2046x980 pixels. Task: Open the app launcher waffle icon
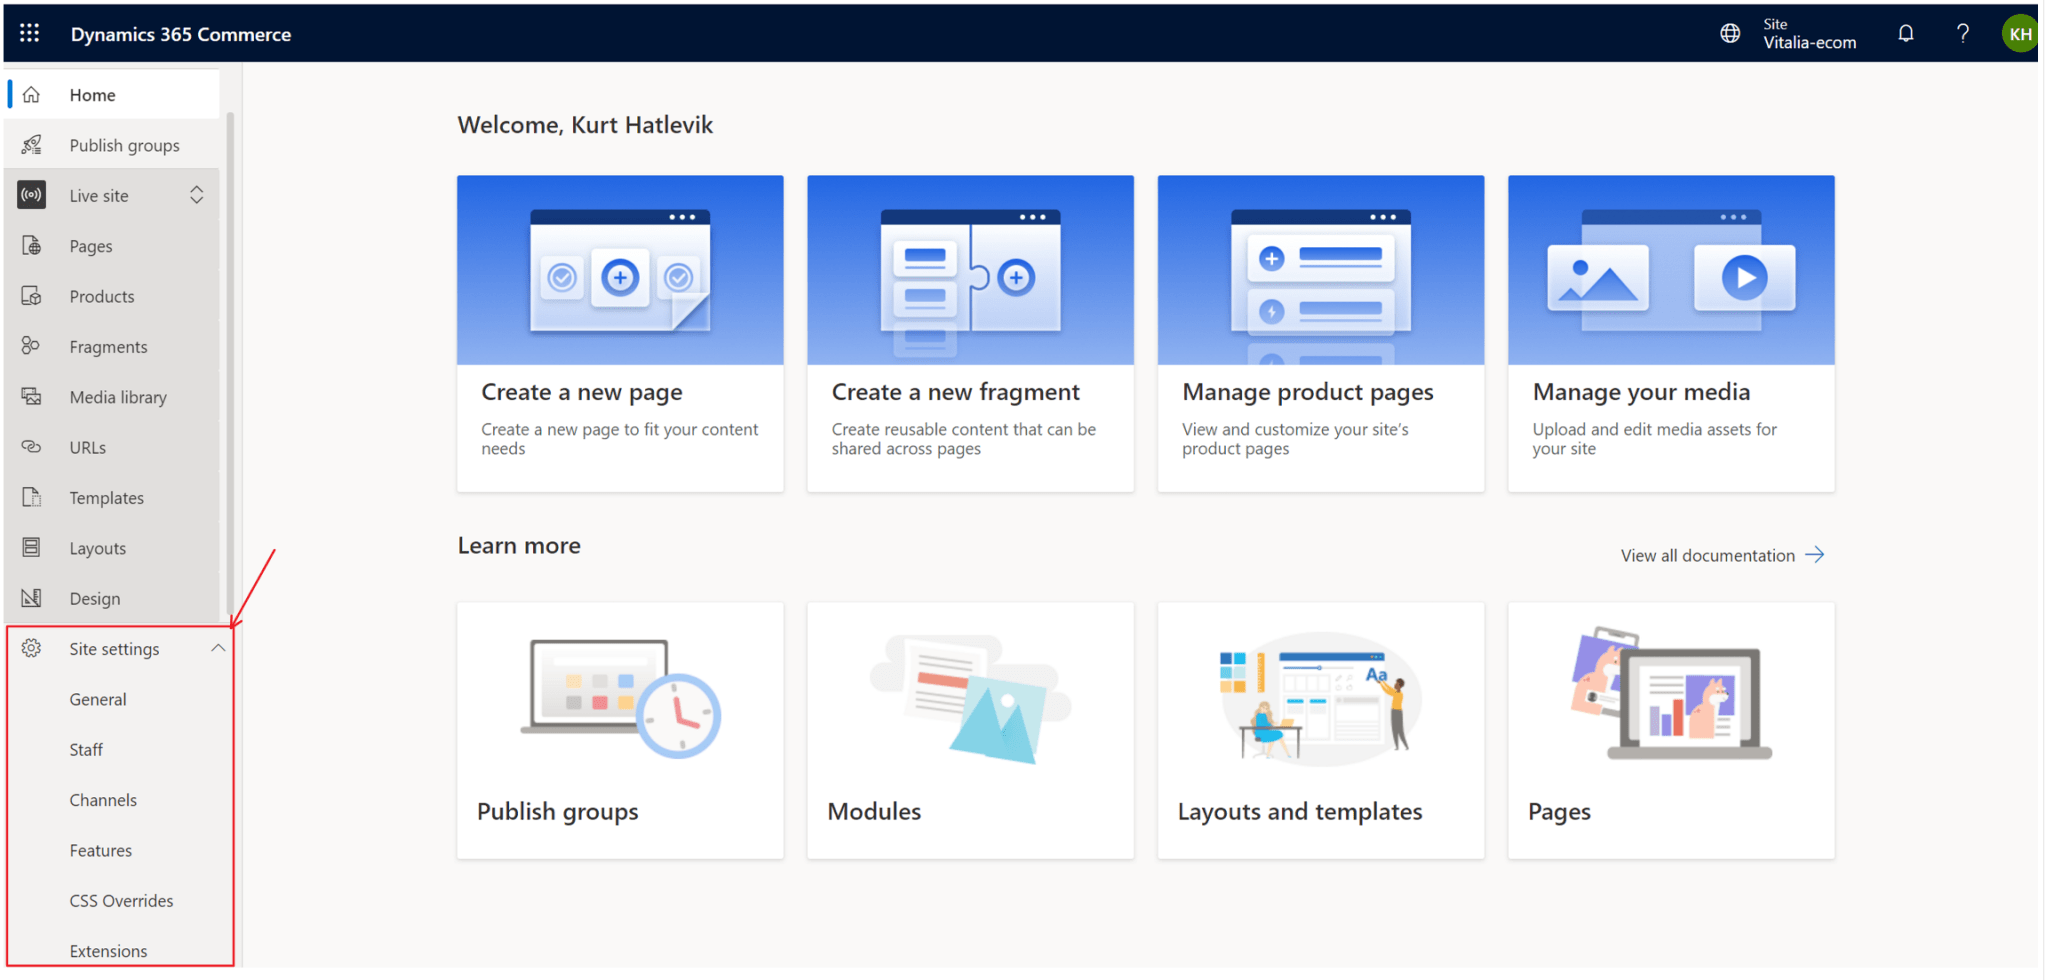(30, 33)
